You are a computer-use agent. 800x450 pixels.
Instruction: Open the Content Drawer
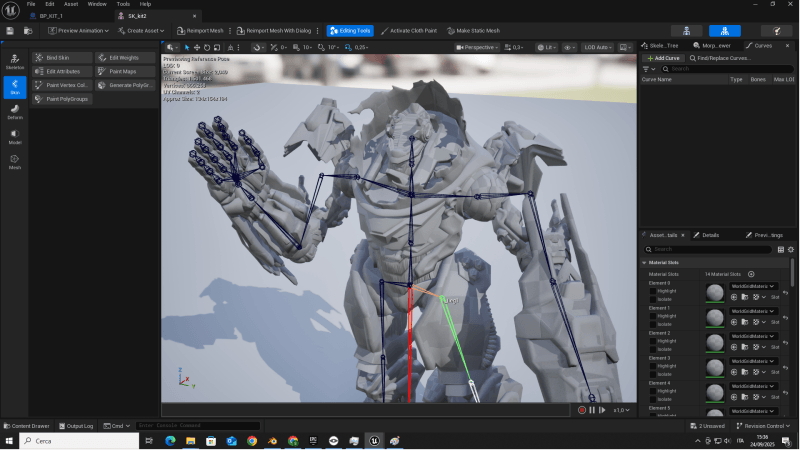pos(27,426)
